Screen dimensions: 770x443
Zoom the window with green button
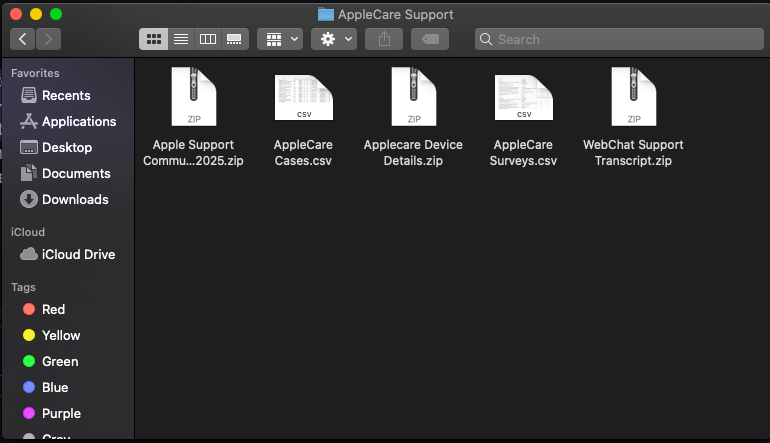[56, 14]
